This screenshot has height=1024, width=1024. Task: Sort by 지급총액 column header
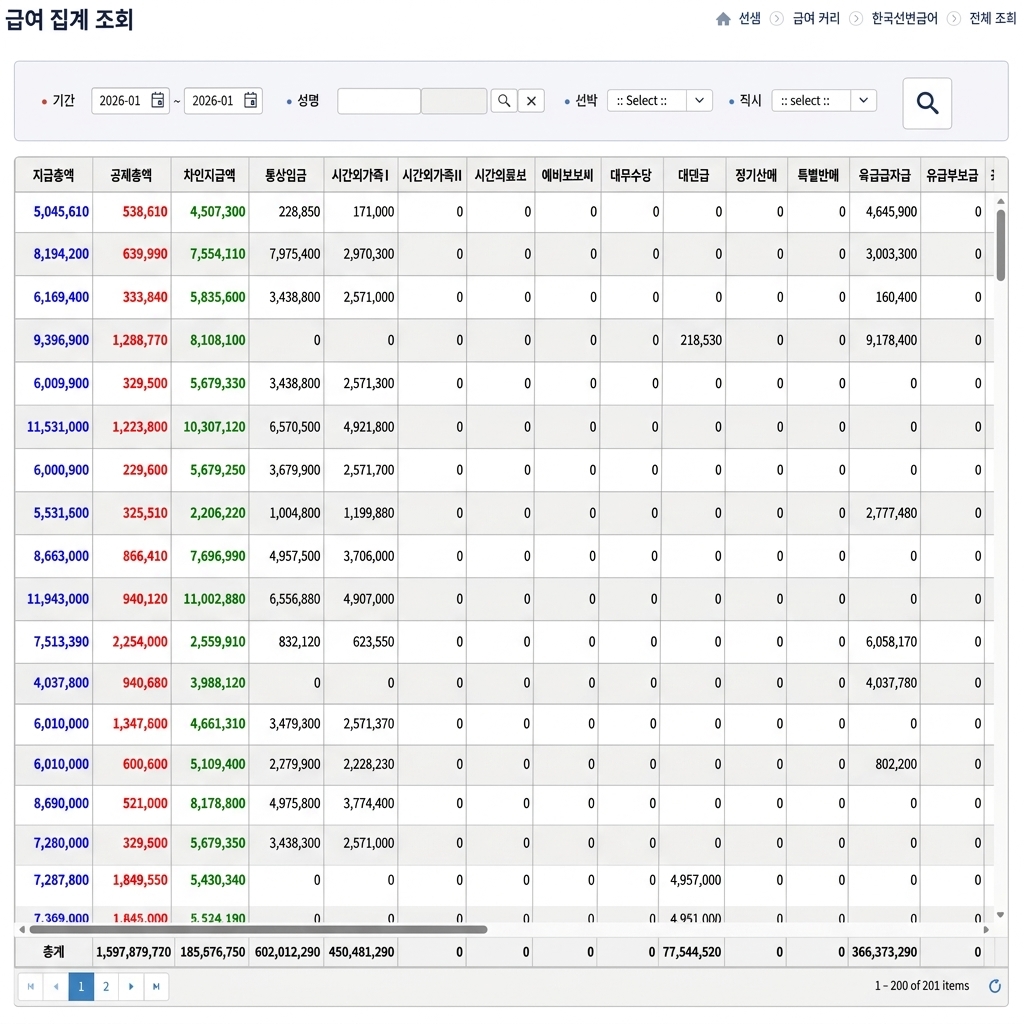[54, 175]
